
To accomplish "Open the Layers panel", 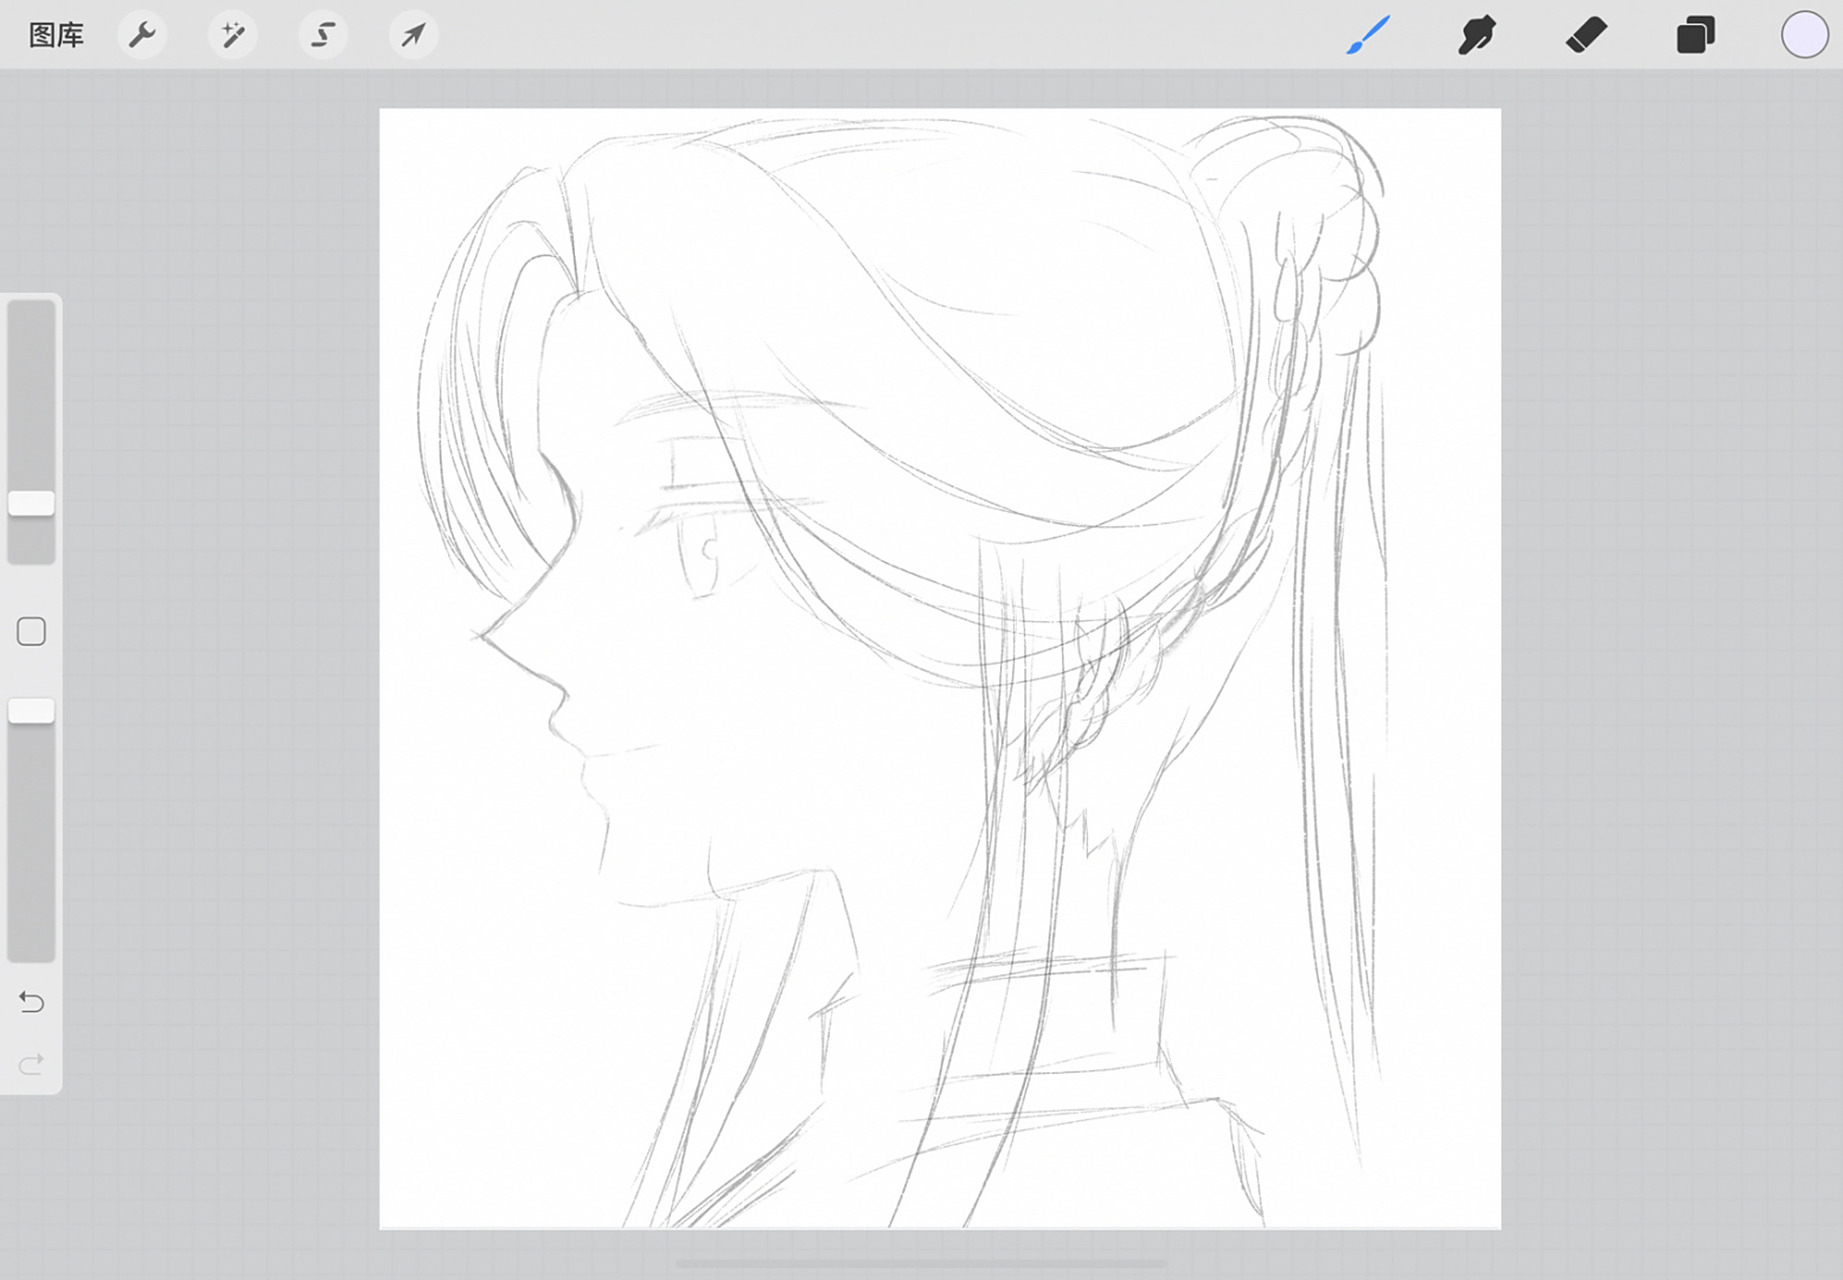I will click(1695, 36).
